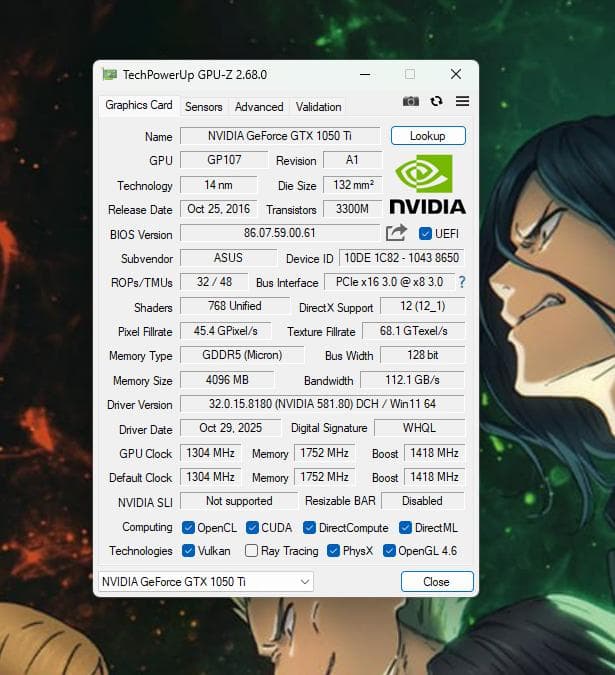Click the Memory Size value 4096 MB
This screenshot has width=615, height=675.
pos(227,380)
